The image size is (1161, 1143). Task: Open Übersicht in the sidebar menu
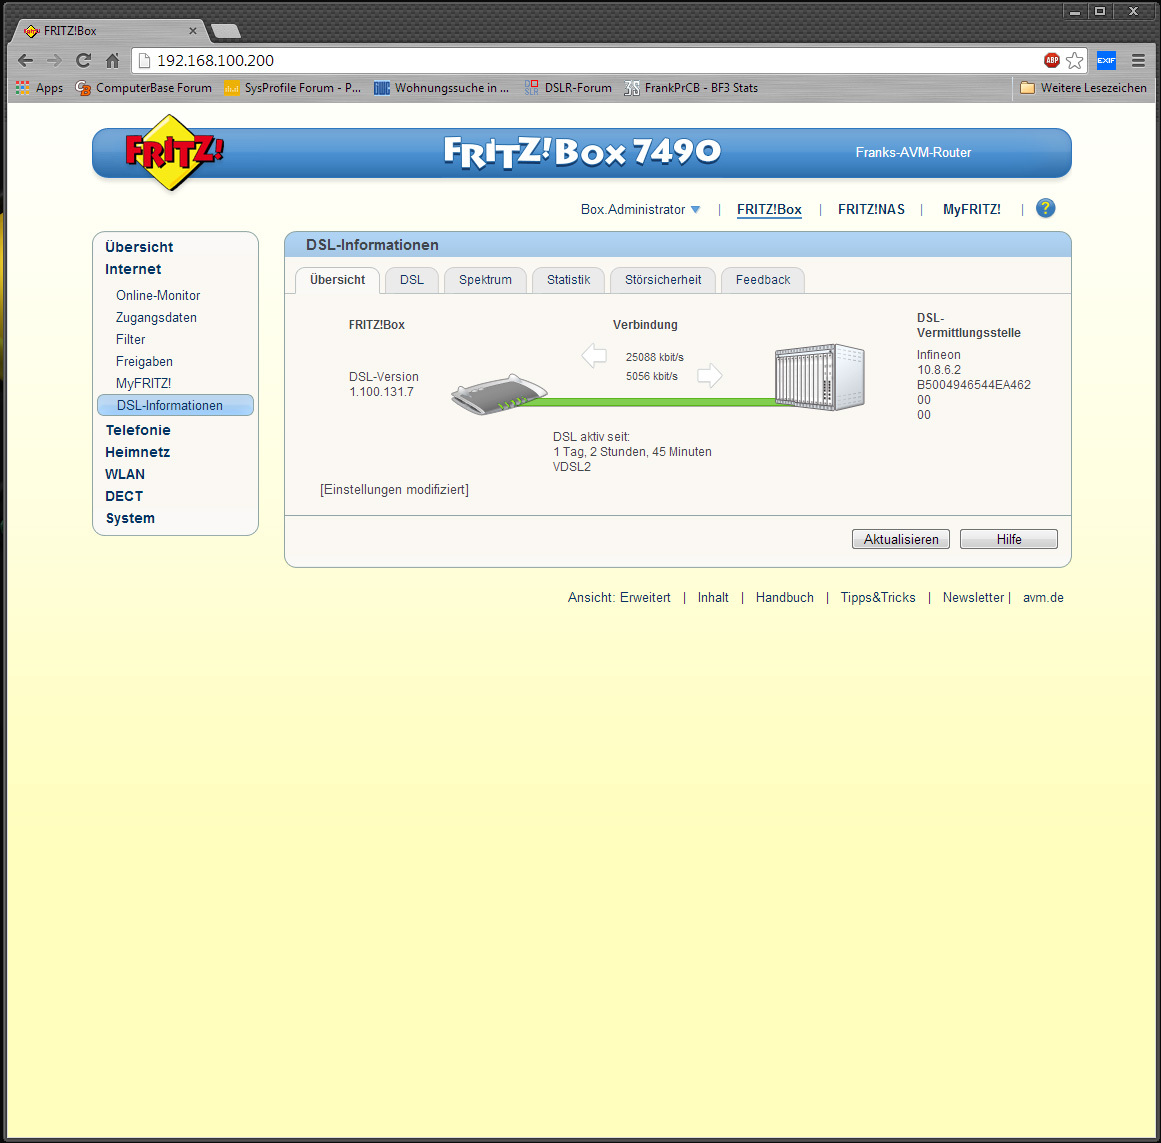pyautogui.click(x=139, y=247)
